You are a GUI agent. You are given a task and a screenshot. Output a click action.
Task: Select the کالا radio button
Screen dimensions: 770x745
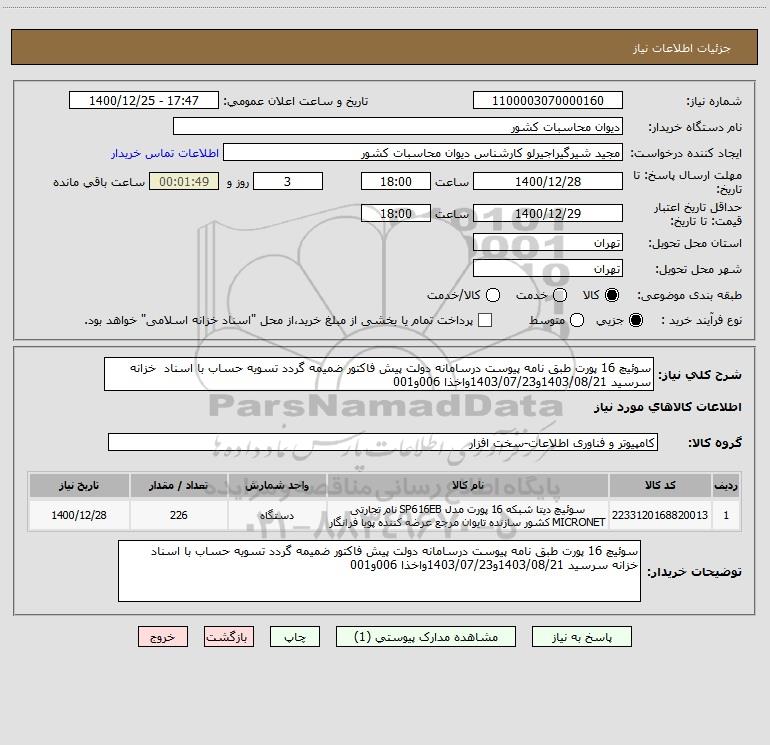pyautogui.click(x=612, y=295)
